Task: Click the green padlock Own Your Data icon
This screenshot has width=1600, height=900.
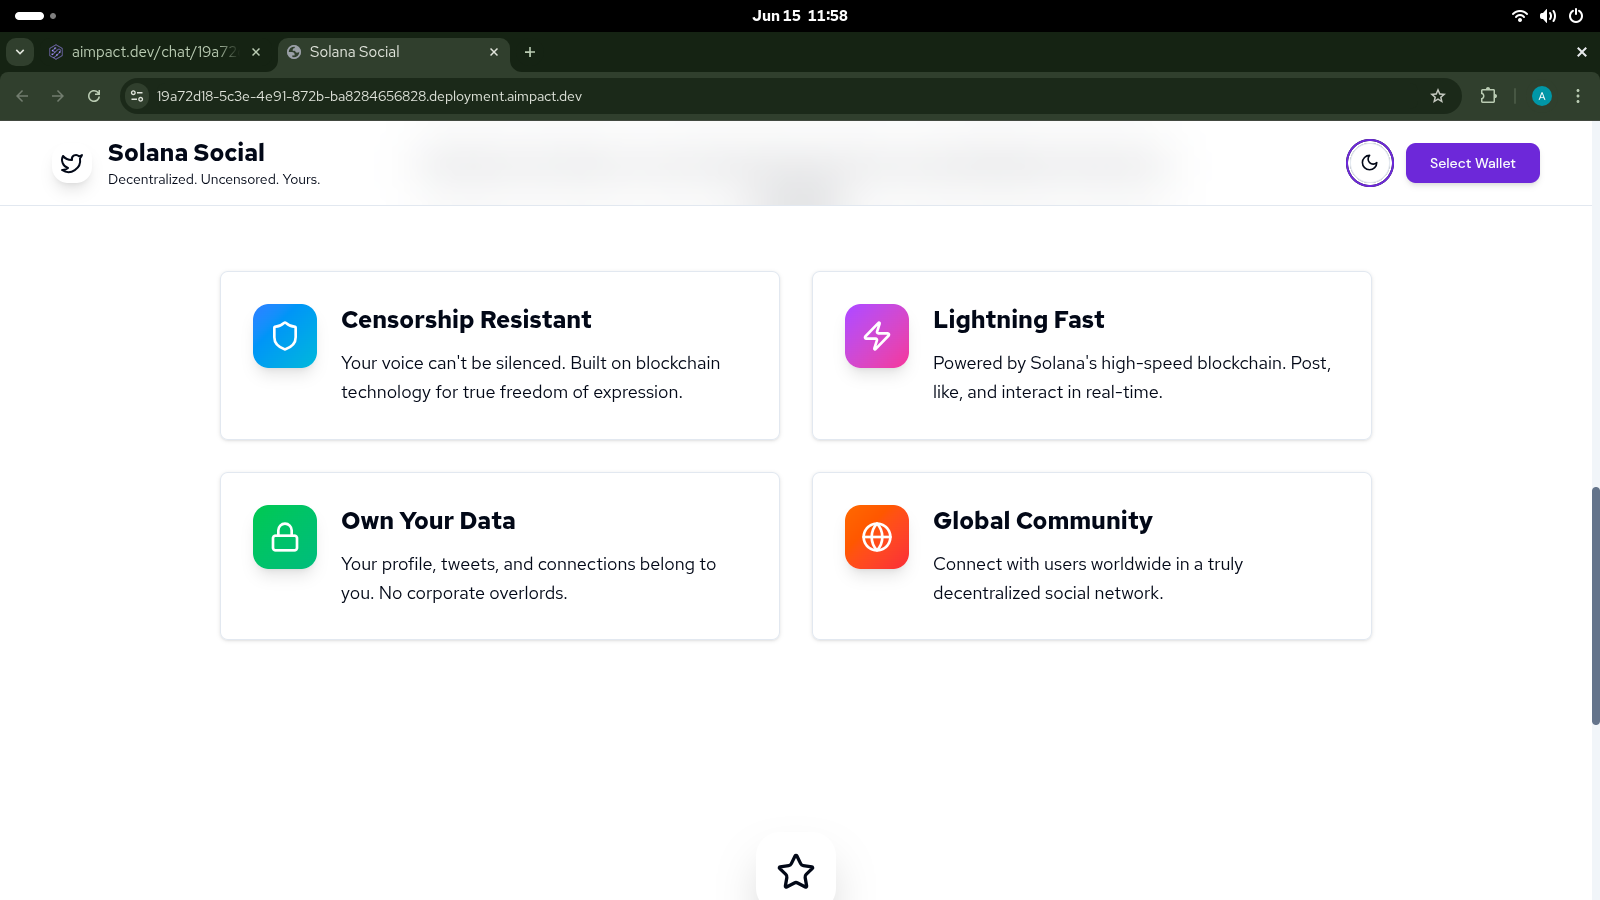Action: click(285, 537)
